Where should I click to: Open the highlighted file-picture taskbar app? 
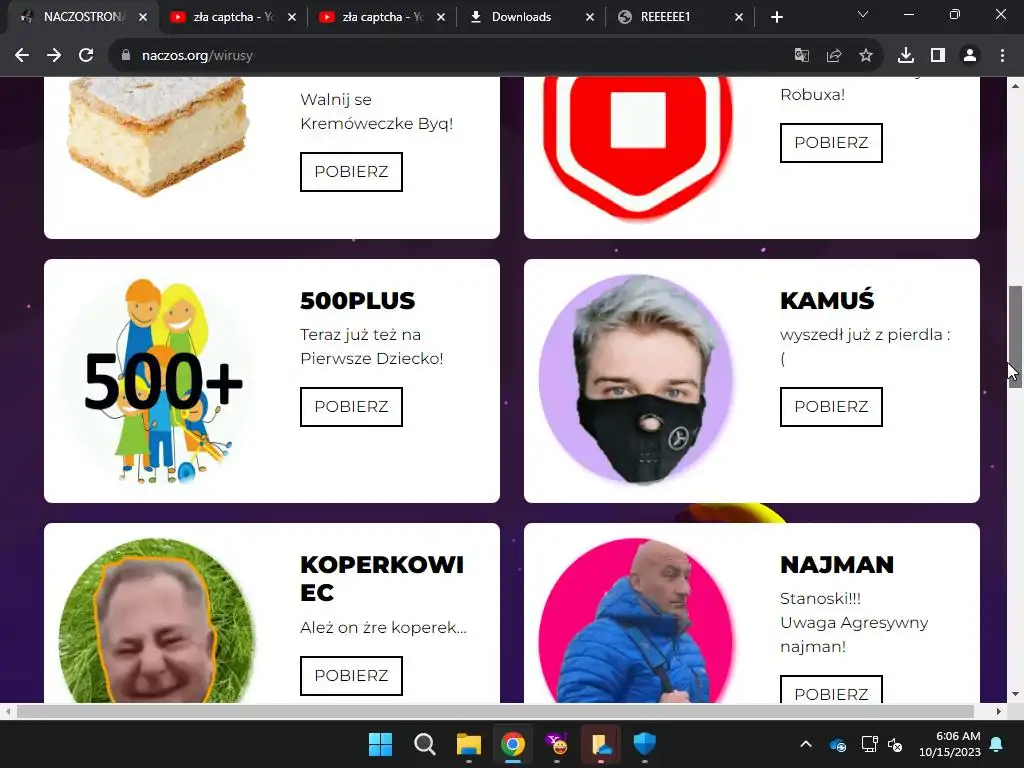600,744
